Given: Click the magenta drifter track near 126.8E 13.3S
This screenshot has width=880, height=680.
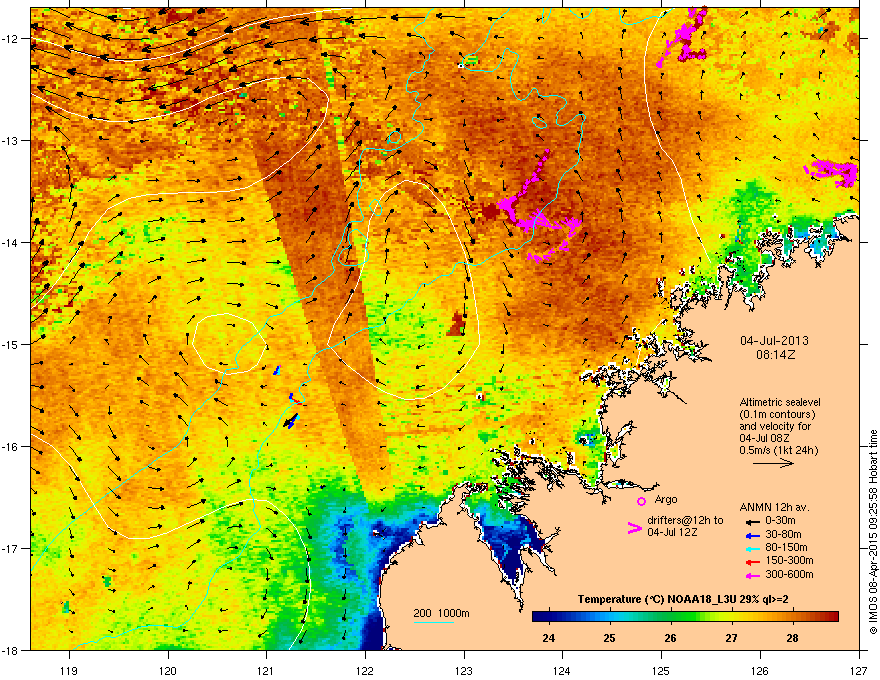Looking at the screenshot, I should click(831, 173).
